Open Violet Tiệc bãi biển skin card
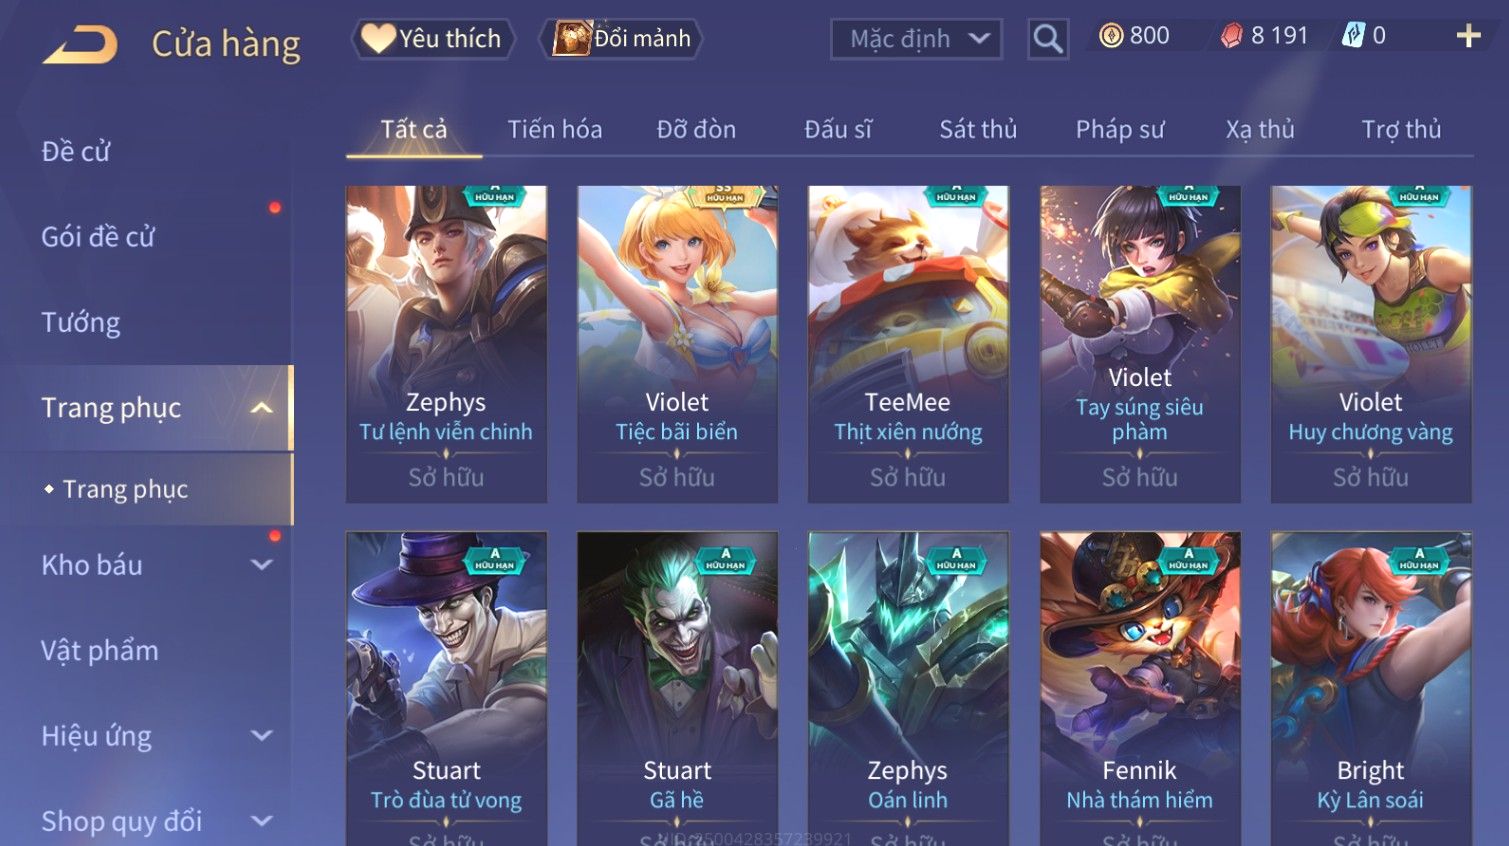The width and height of the screenshot is (1509, 846). pyautogui.click(x=677, y=344)
